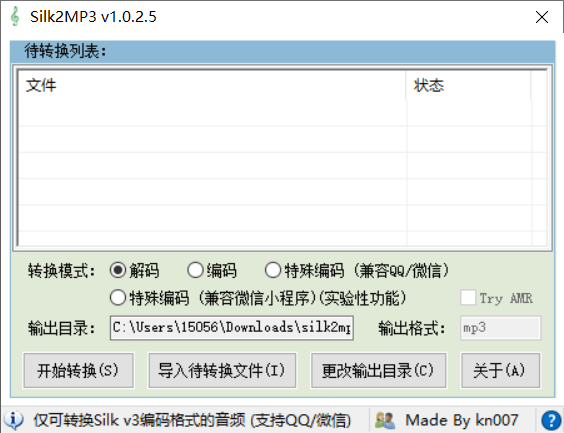Click the 转换模式 label
This screenshot has height=433, width=564.
click(62, 270)
